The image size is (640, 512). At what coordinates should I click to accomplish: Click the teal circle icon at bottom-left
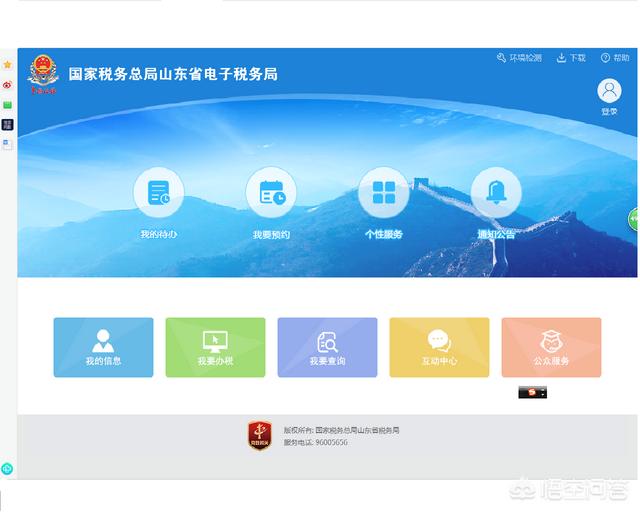(x=7, y=469)
